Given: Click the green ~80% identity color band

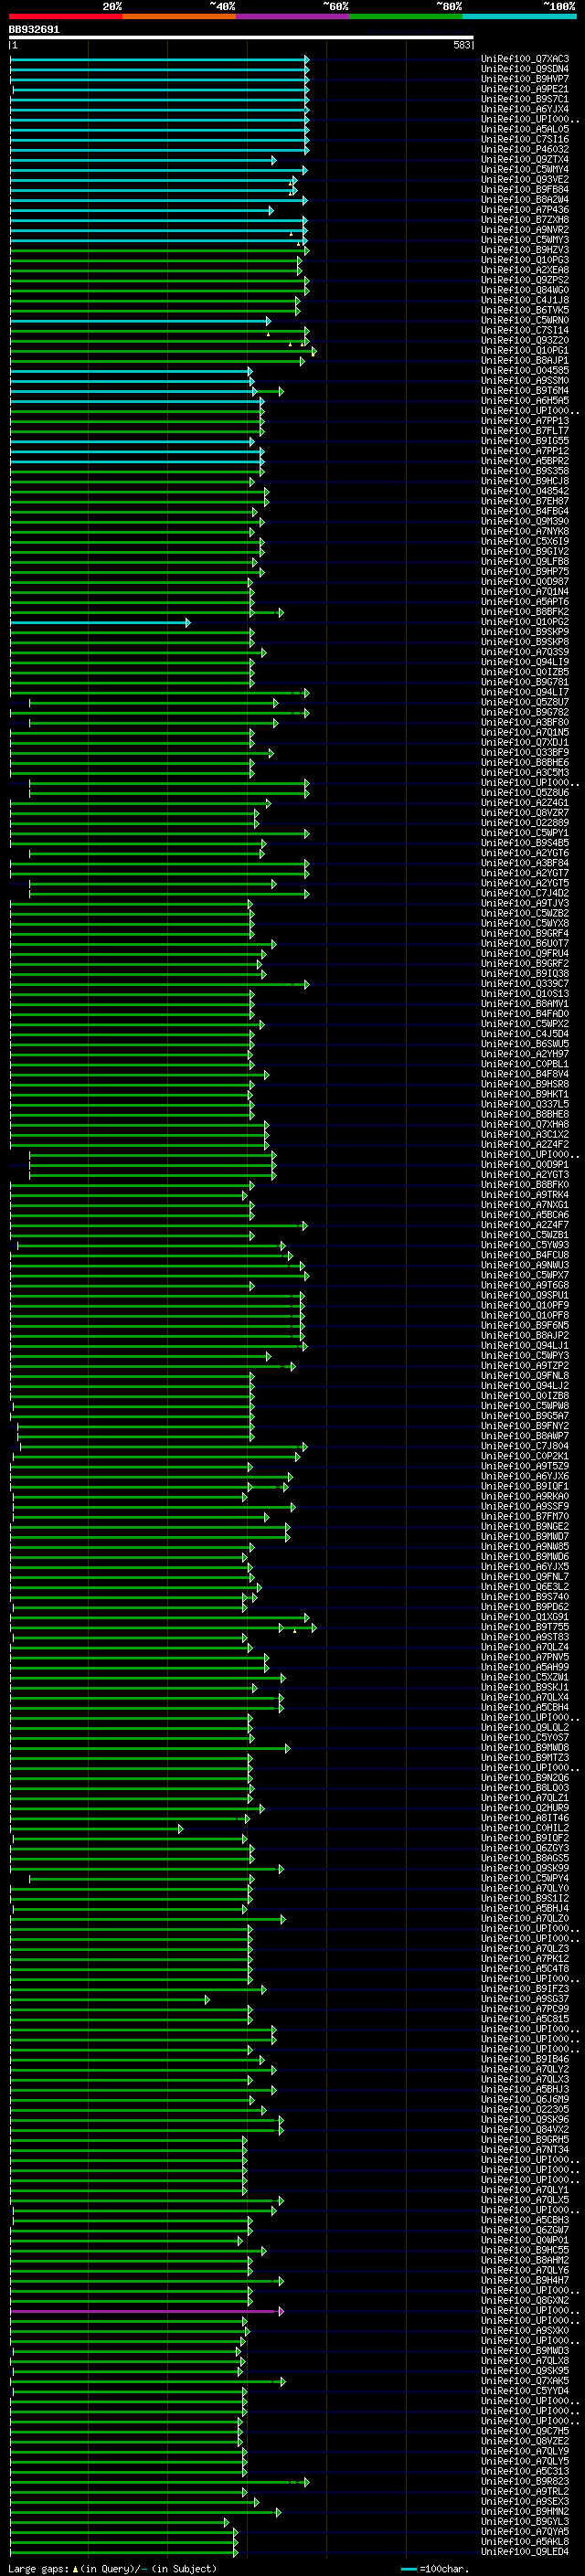Looking at the screenshot, I should [406, 16].
